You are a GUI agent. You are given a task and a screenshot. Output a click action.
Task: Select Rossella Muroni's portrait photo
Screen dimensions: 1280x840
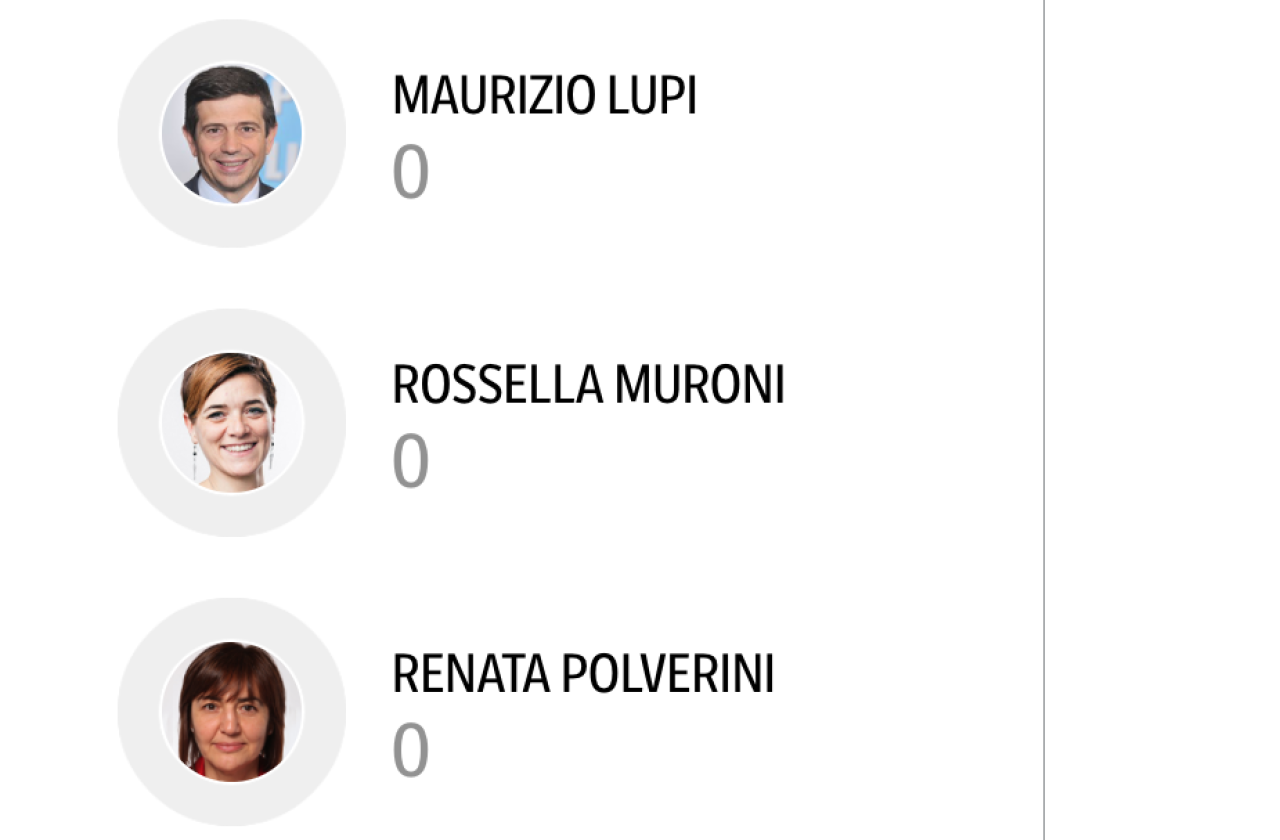point(232,422)
